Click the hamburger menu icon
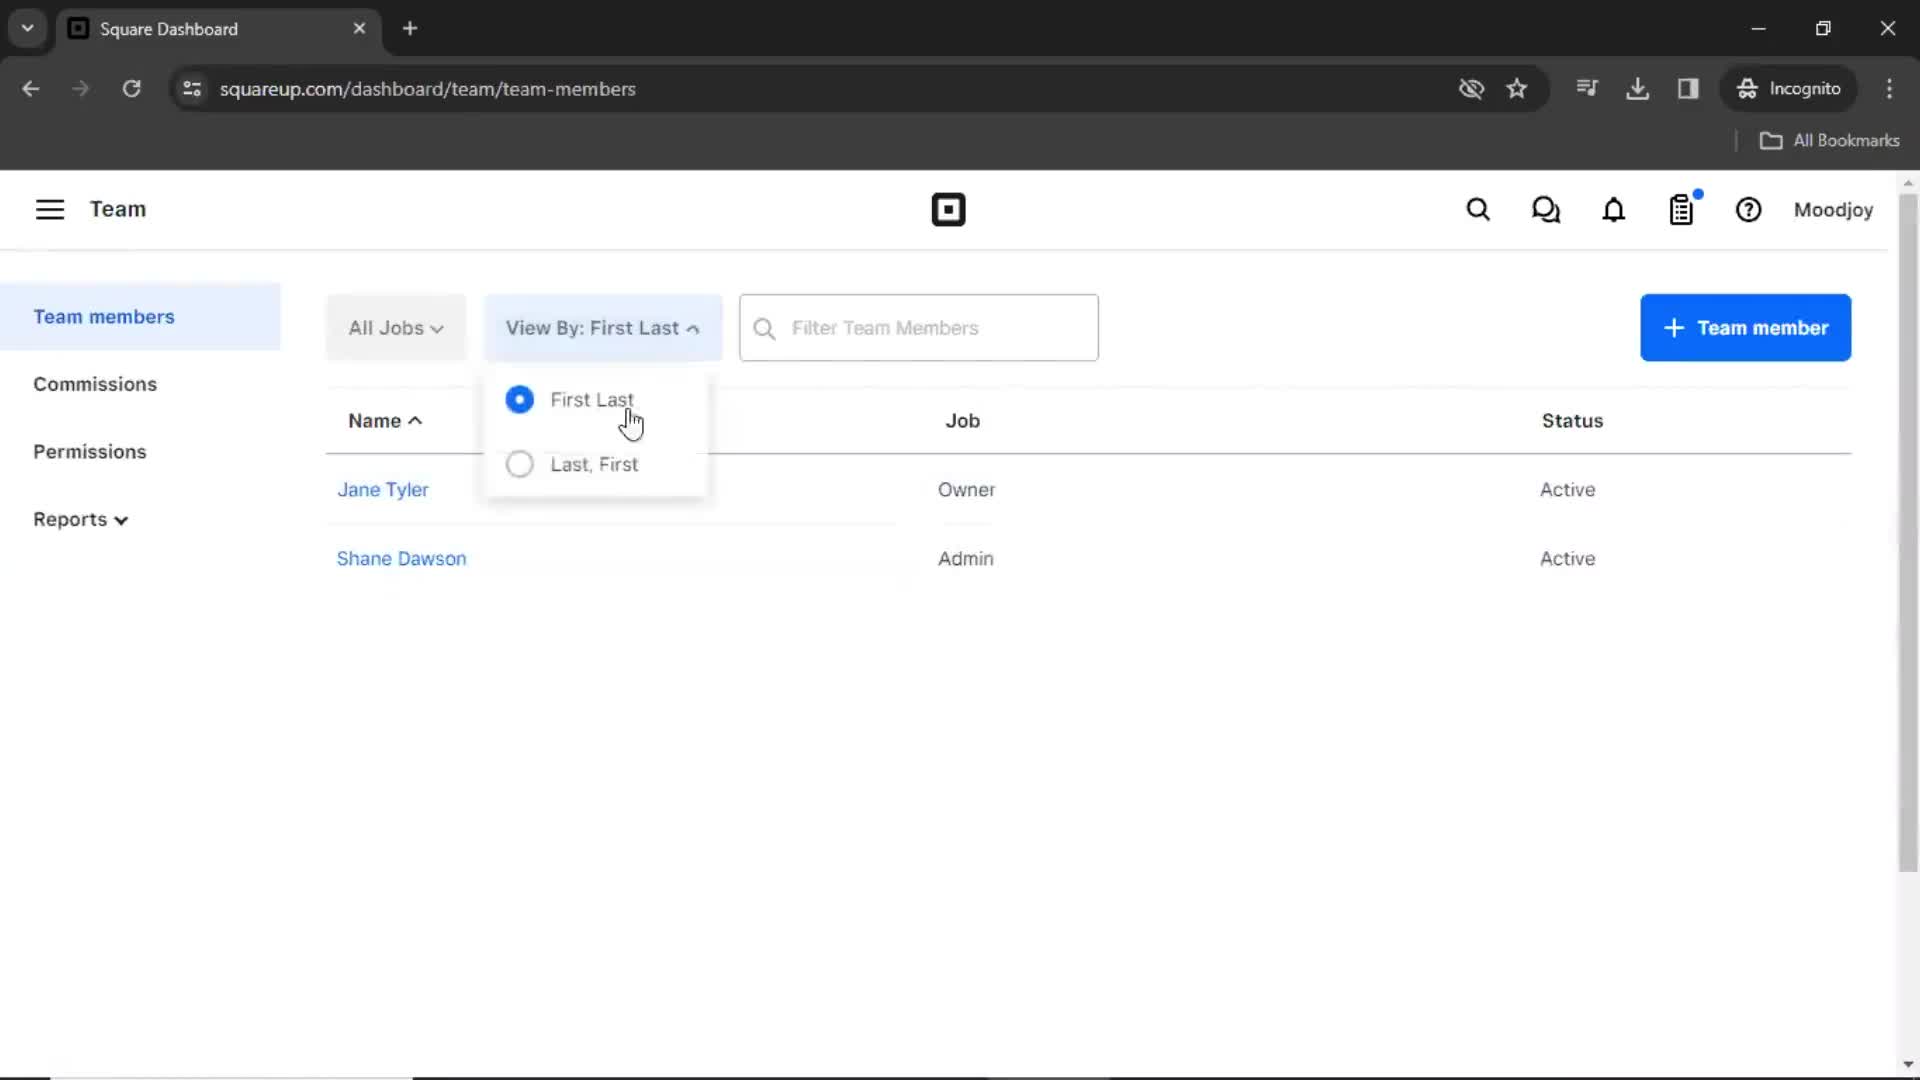Screen dimensions: 1920x1080 (50, 210)
